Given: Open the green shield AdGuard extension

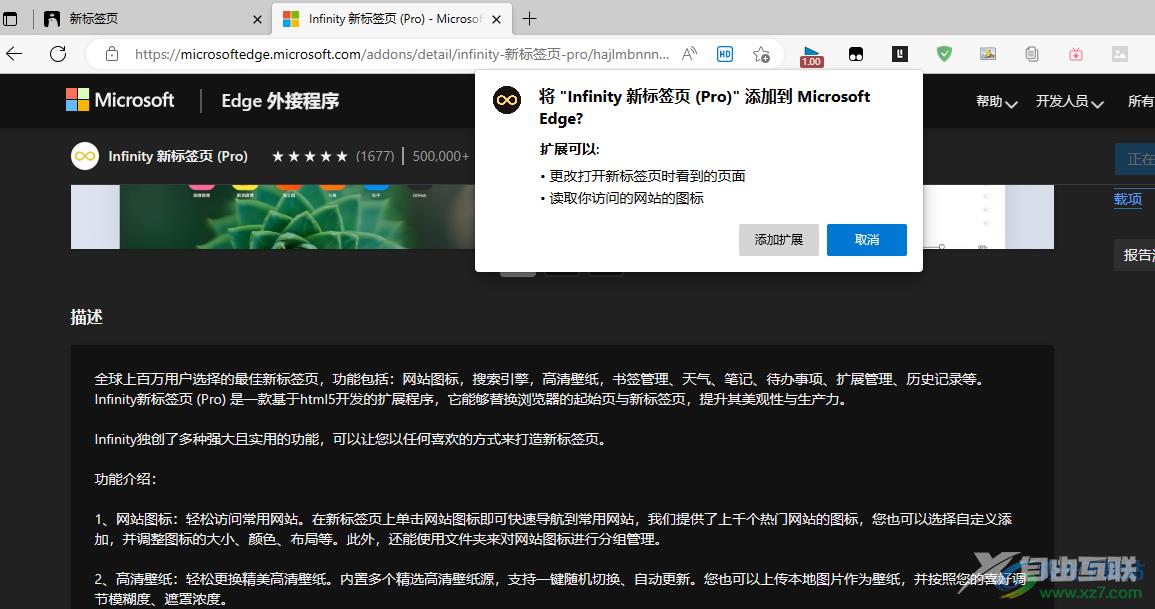Looking at the screenshot, I should [944, 53].
